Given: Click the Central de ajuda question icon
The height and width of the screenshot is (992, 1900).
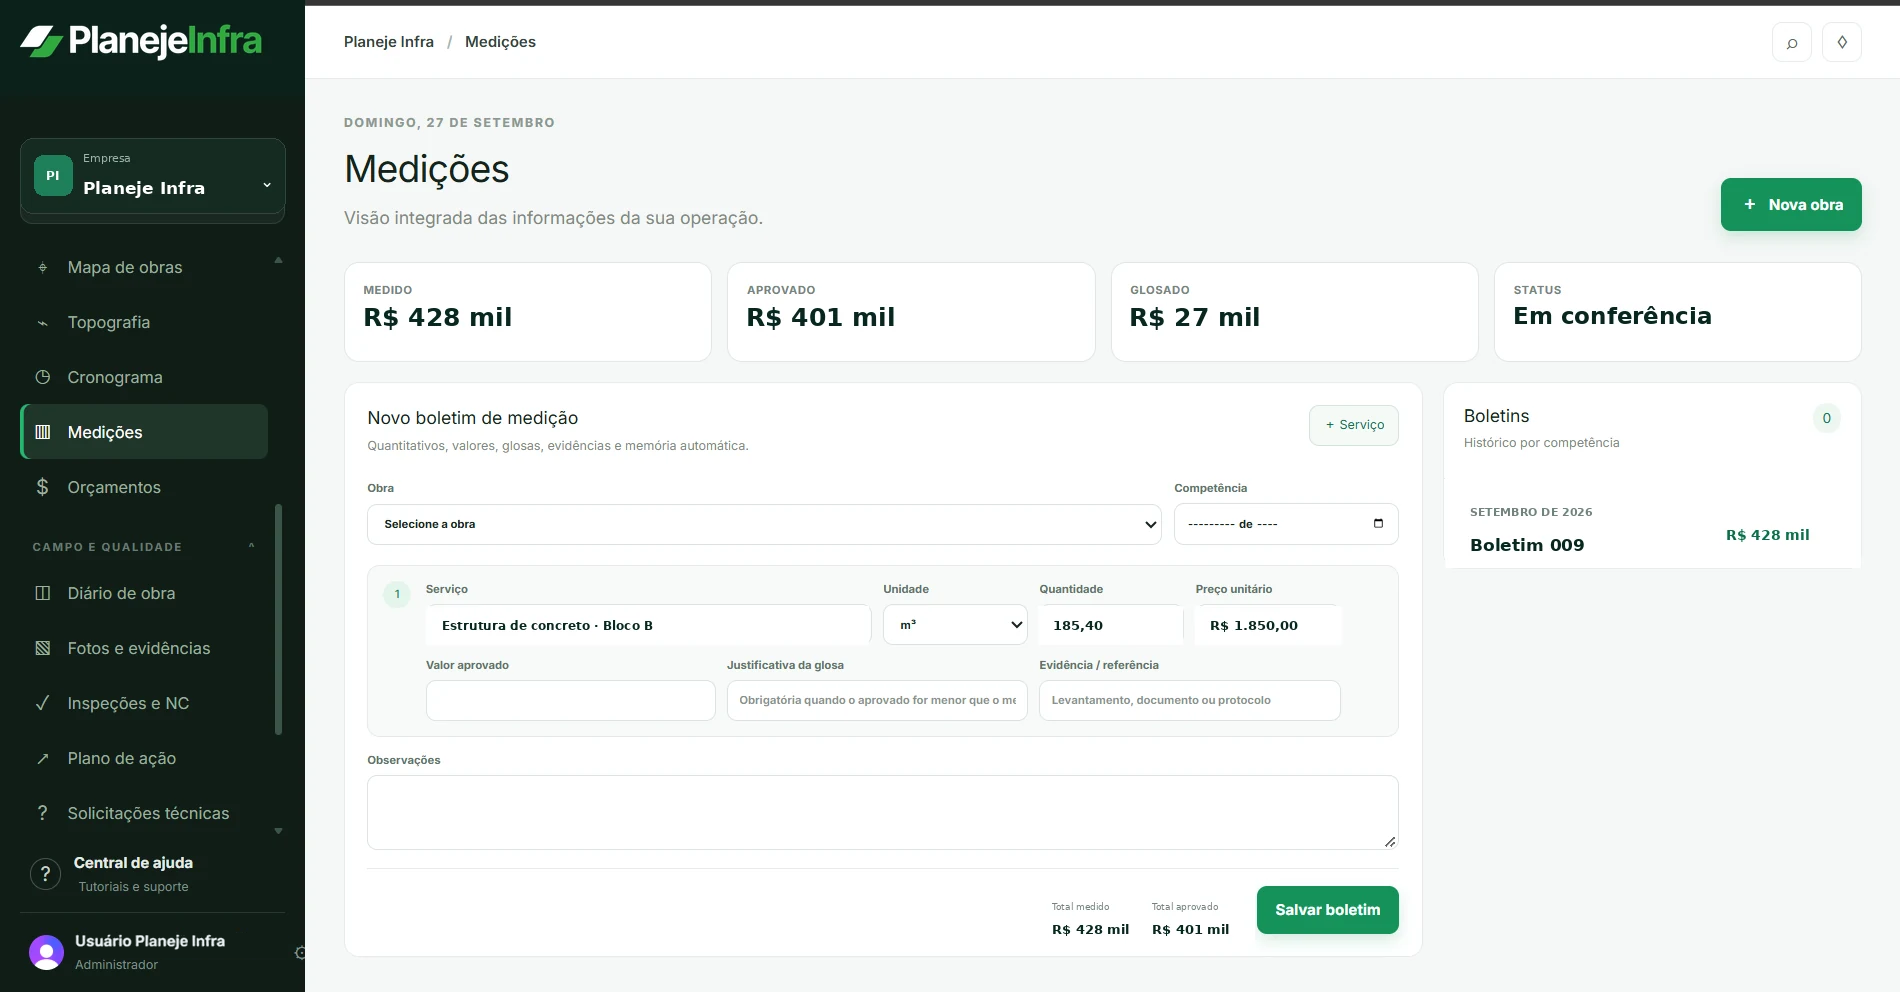Looking at the screenshot, I should pos(45,874).
